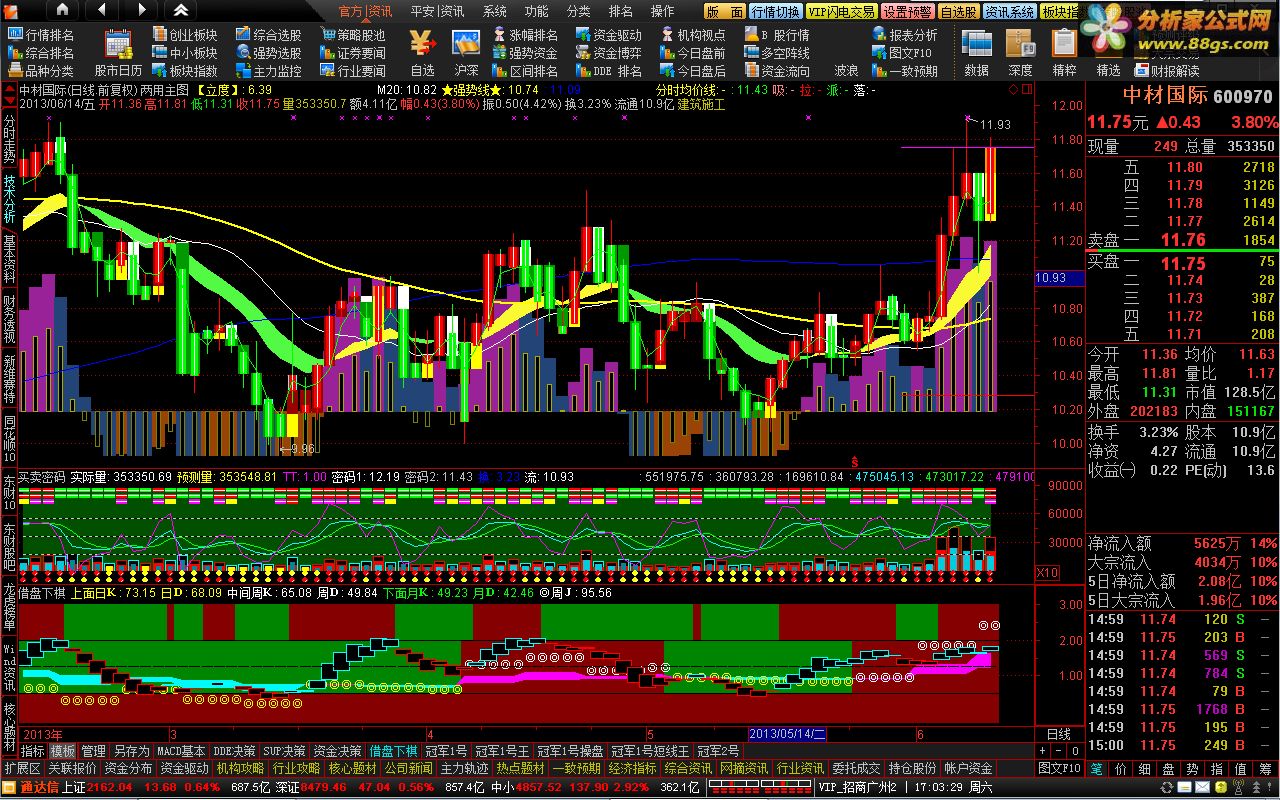Switch to 模板 bottom tab
Screen dimensions: 1280x800
tap(62, 751)
